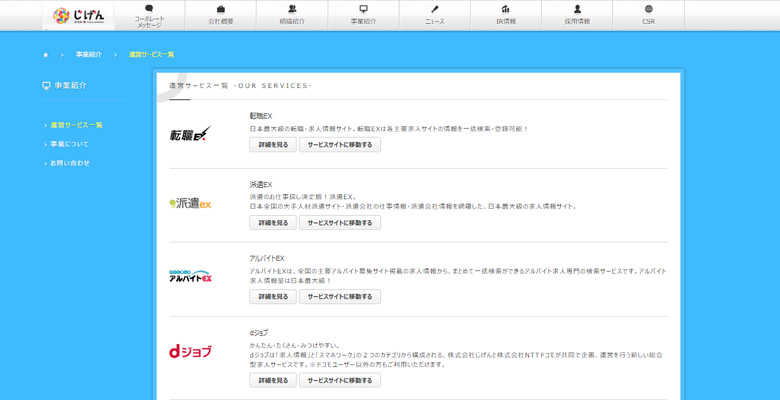Click the home icon in breadcrumb
The width and height of the screenshot is (780, 400).
pyautogui.click(x=46, y=55)
